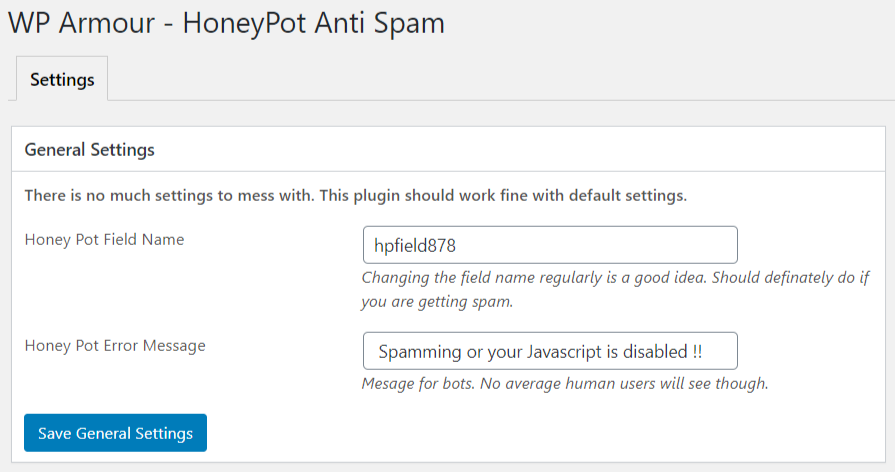
Task: Click "WP Armour" in the page title
Action: pos(81,24)
